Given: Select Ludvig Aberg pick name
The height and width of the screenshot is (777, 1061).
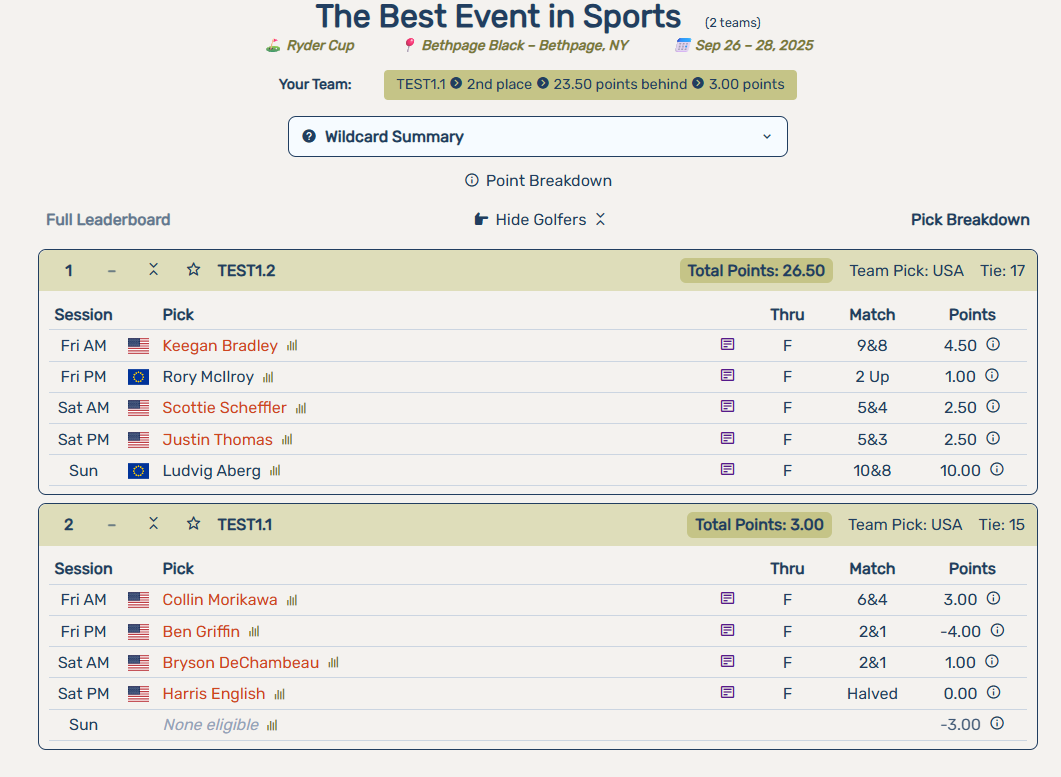Looking at the screenshot, I should coord(211,471).
